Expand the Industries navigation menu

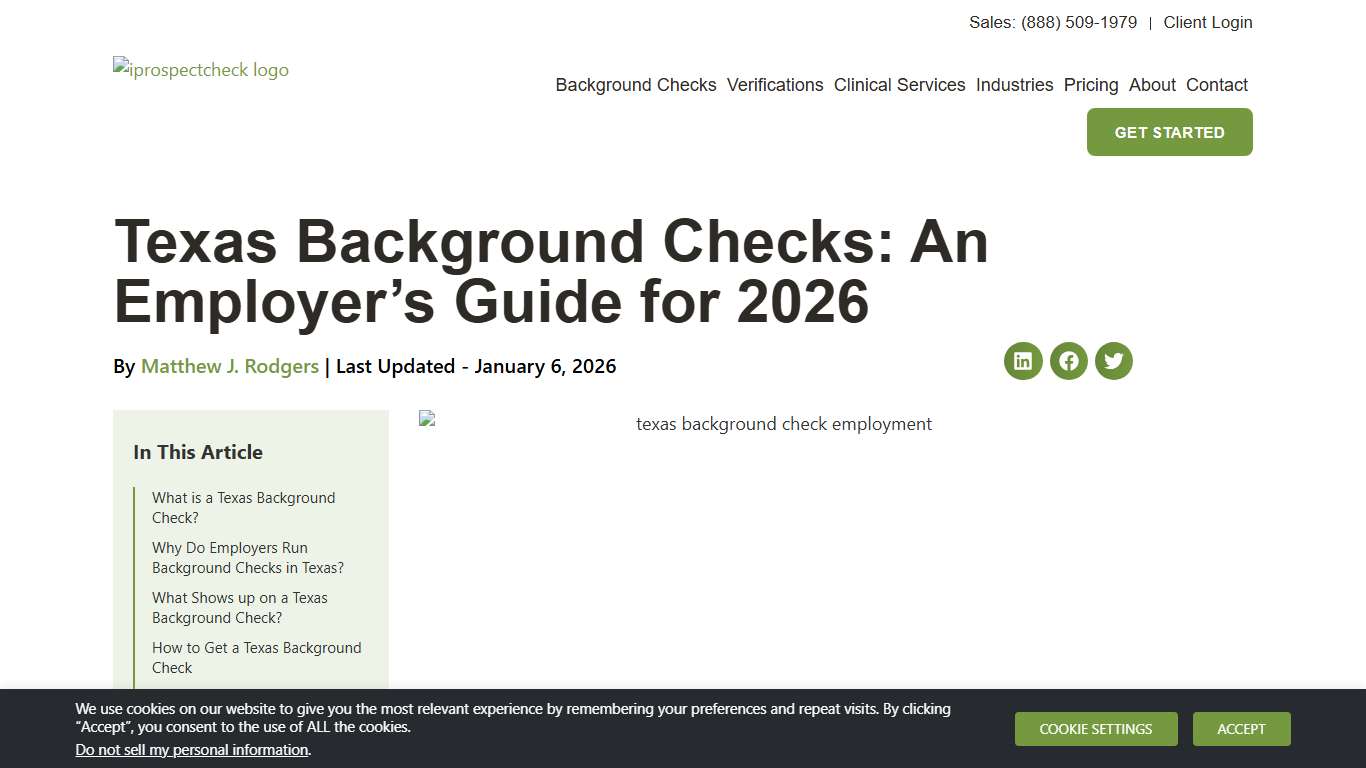(x=1014, y=85)
